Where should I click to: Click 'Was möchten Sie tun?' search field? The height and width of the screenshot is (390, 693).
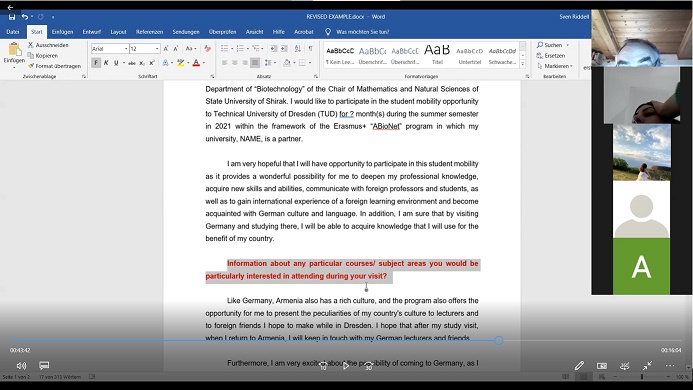point(363,32)
